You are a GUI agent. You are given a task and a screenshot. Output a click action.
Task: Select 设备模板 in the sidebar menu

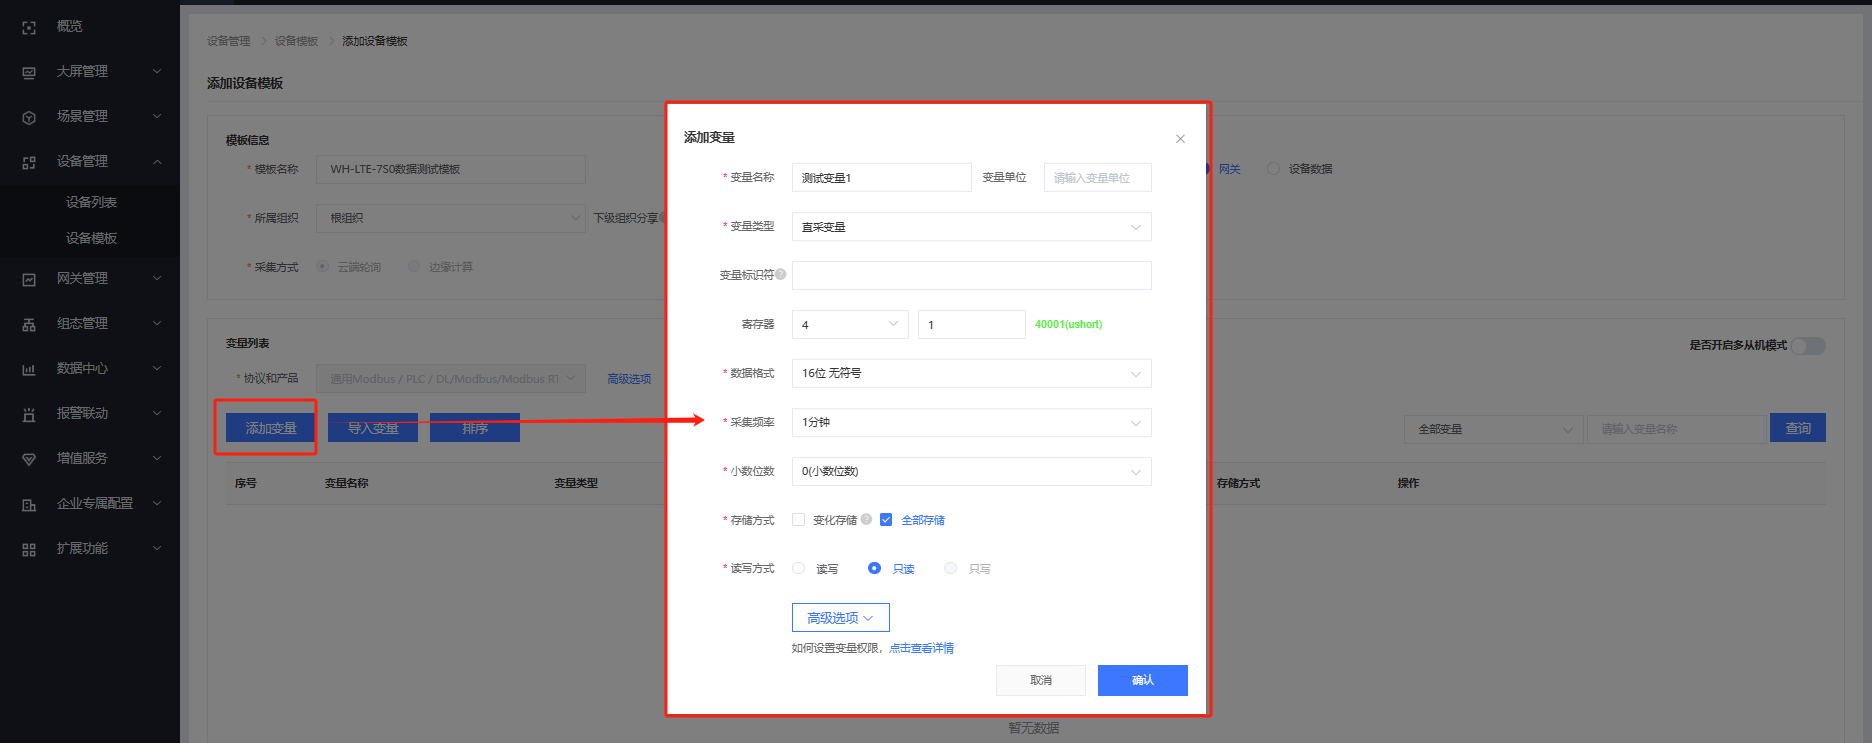[91, 238]
